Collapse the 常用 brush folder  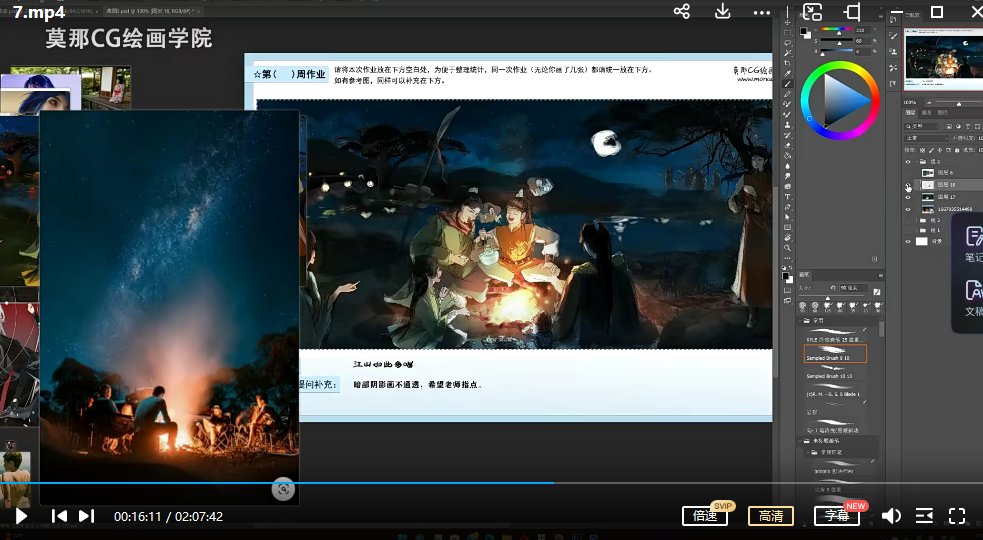801,321
